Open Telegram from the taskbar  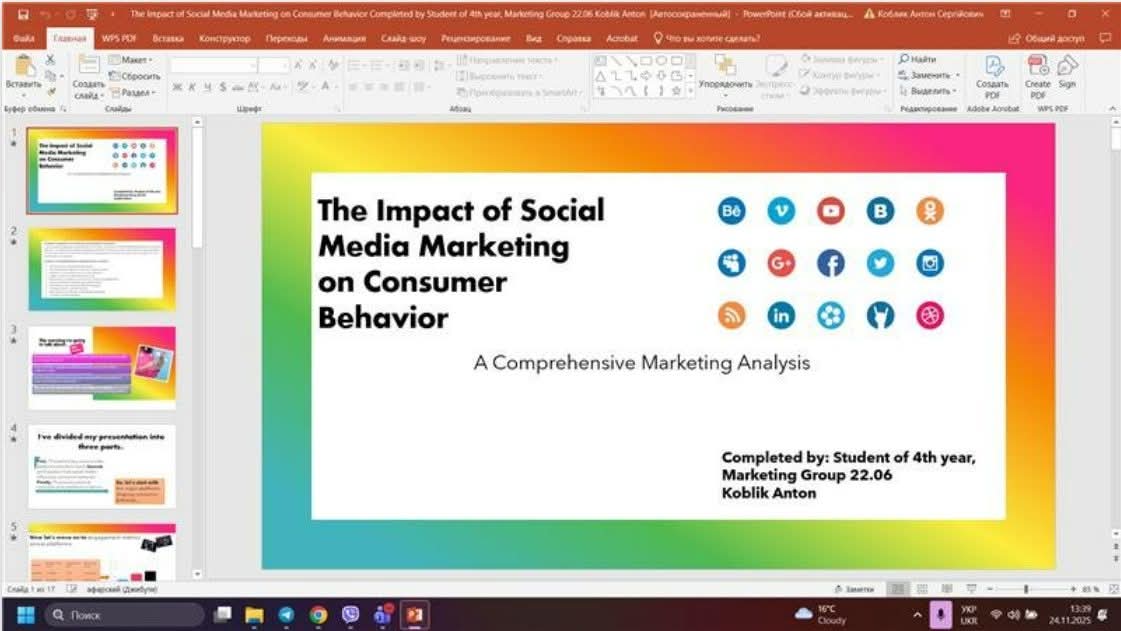coord(286,615)
